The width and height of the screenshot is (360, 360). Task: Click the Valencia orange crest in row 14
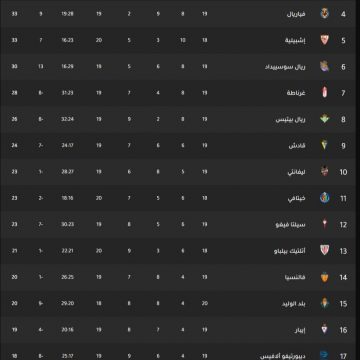(324, 277)
